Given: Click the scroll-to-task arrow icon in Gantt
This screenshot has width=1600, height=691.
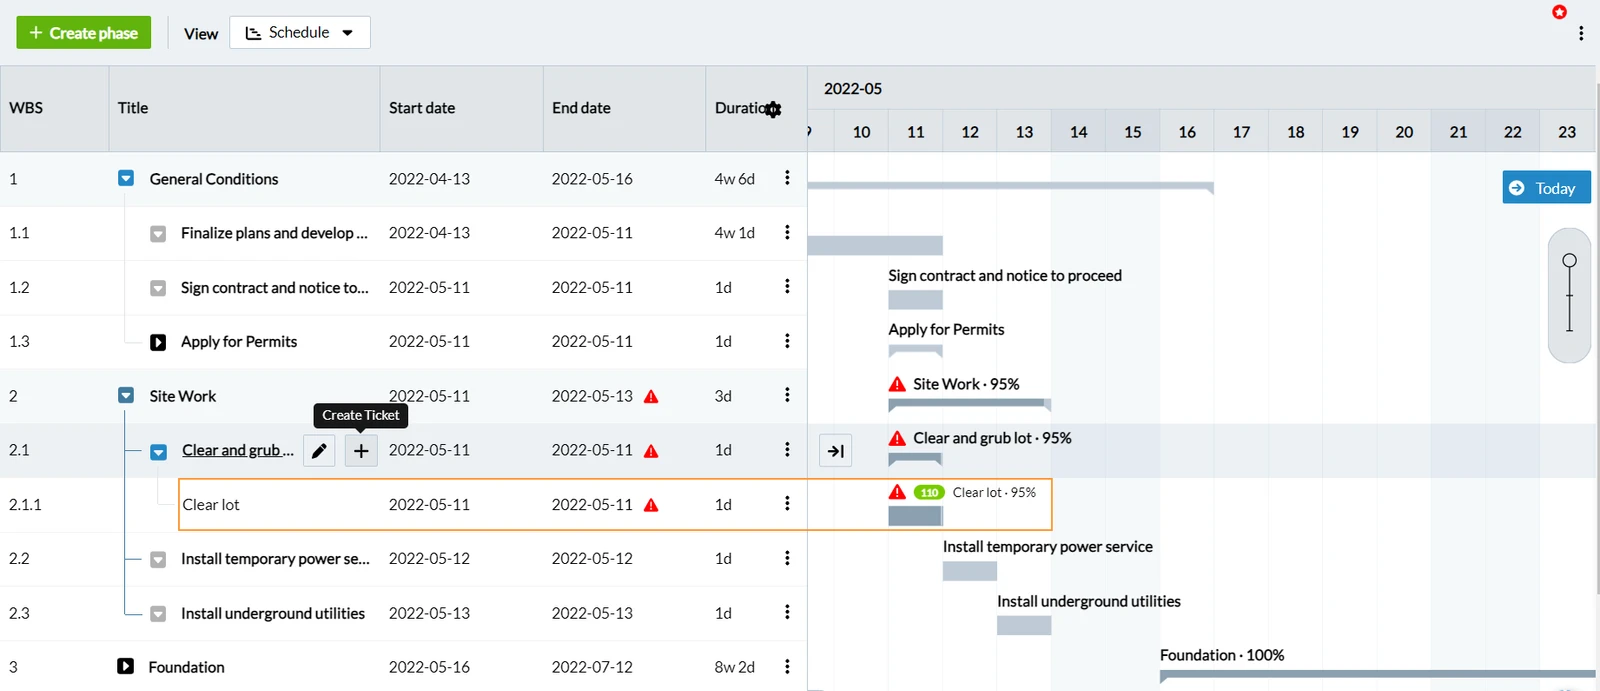Looking at the screenshot, I should 836,451.
